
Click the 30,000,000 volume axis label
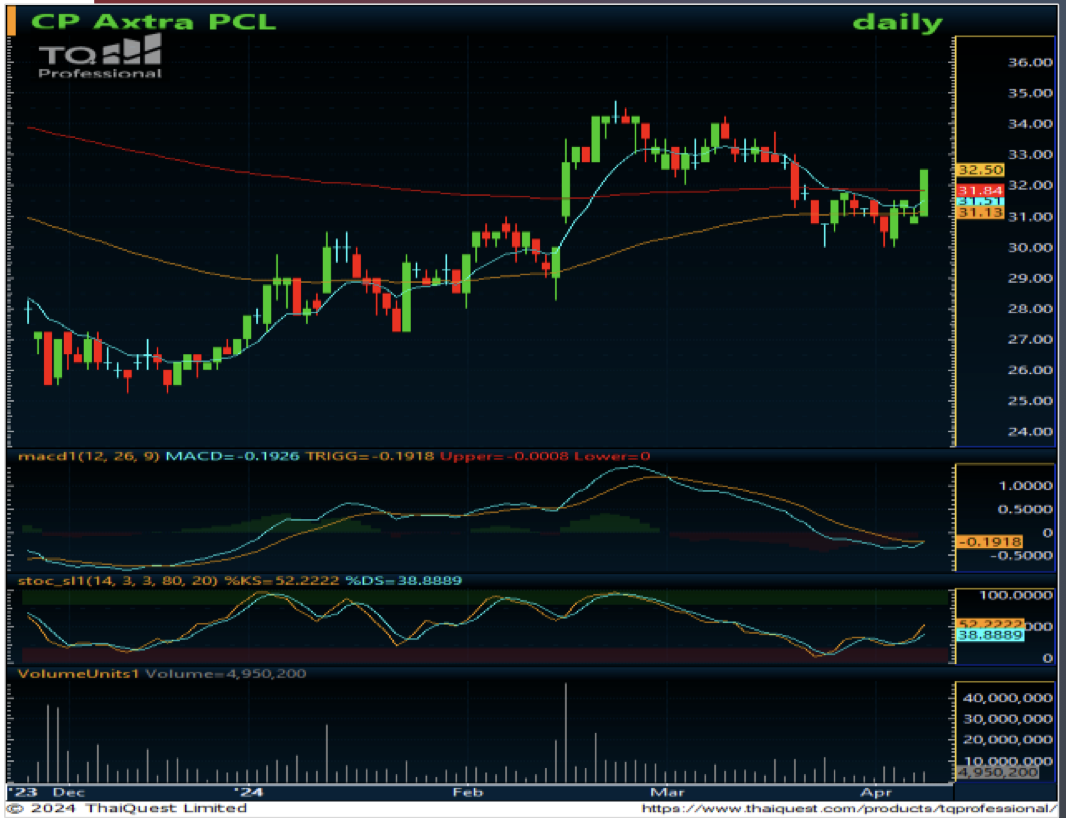click(x=1010, y=719)
